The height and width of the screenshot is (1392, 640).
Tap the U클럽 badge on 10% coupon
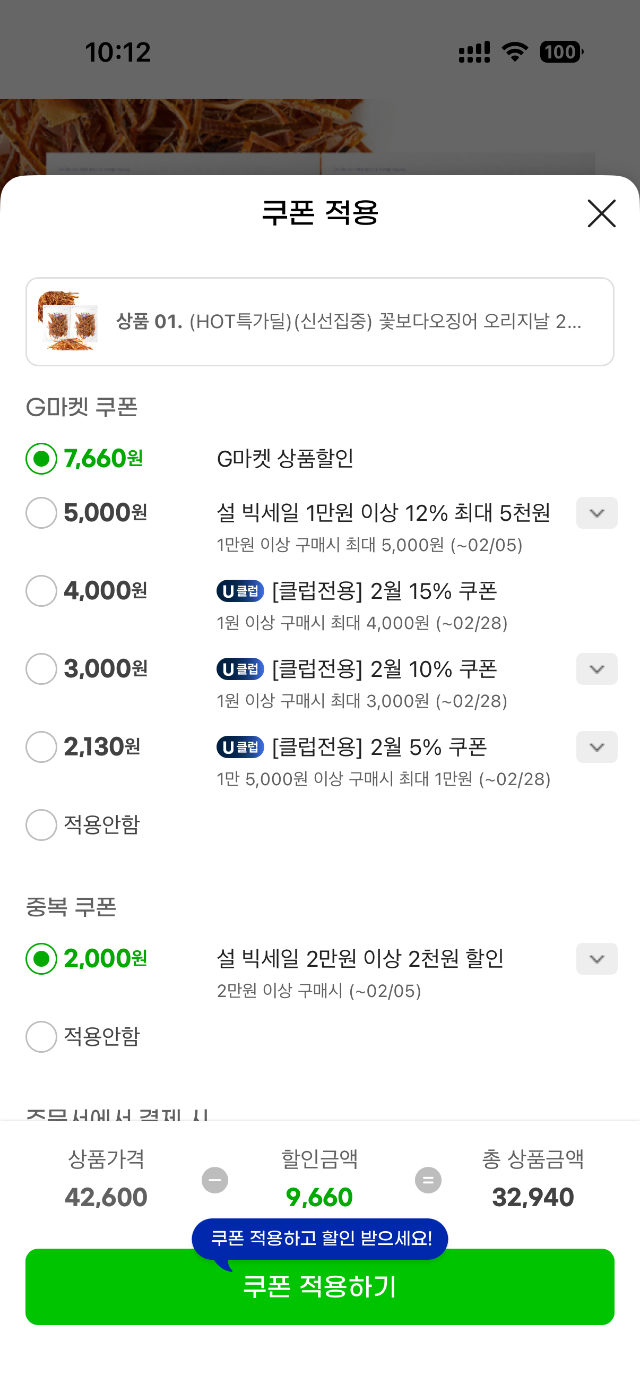[x=240, y=669]
